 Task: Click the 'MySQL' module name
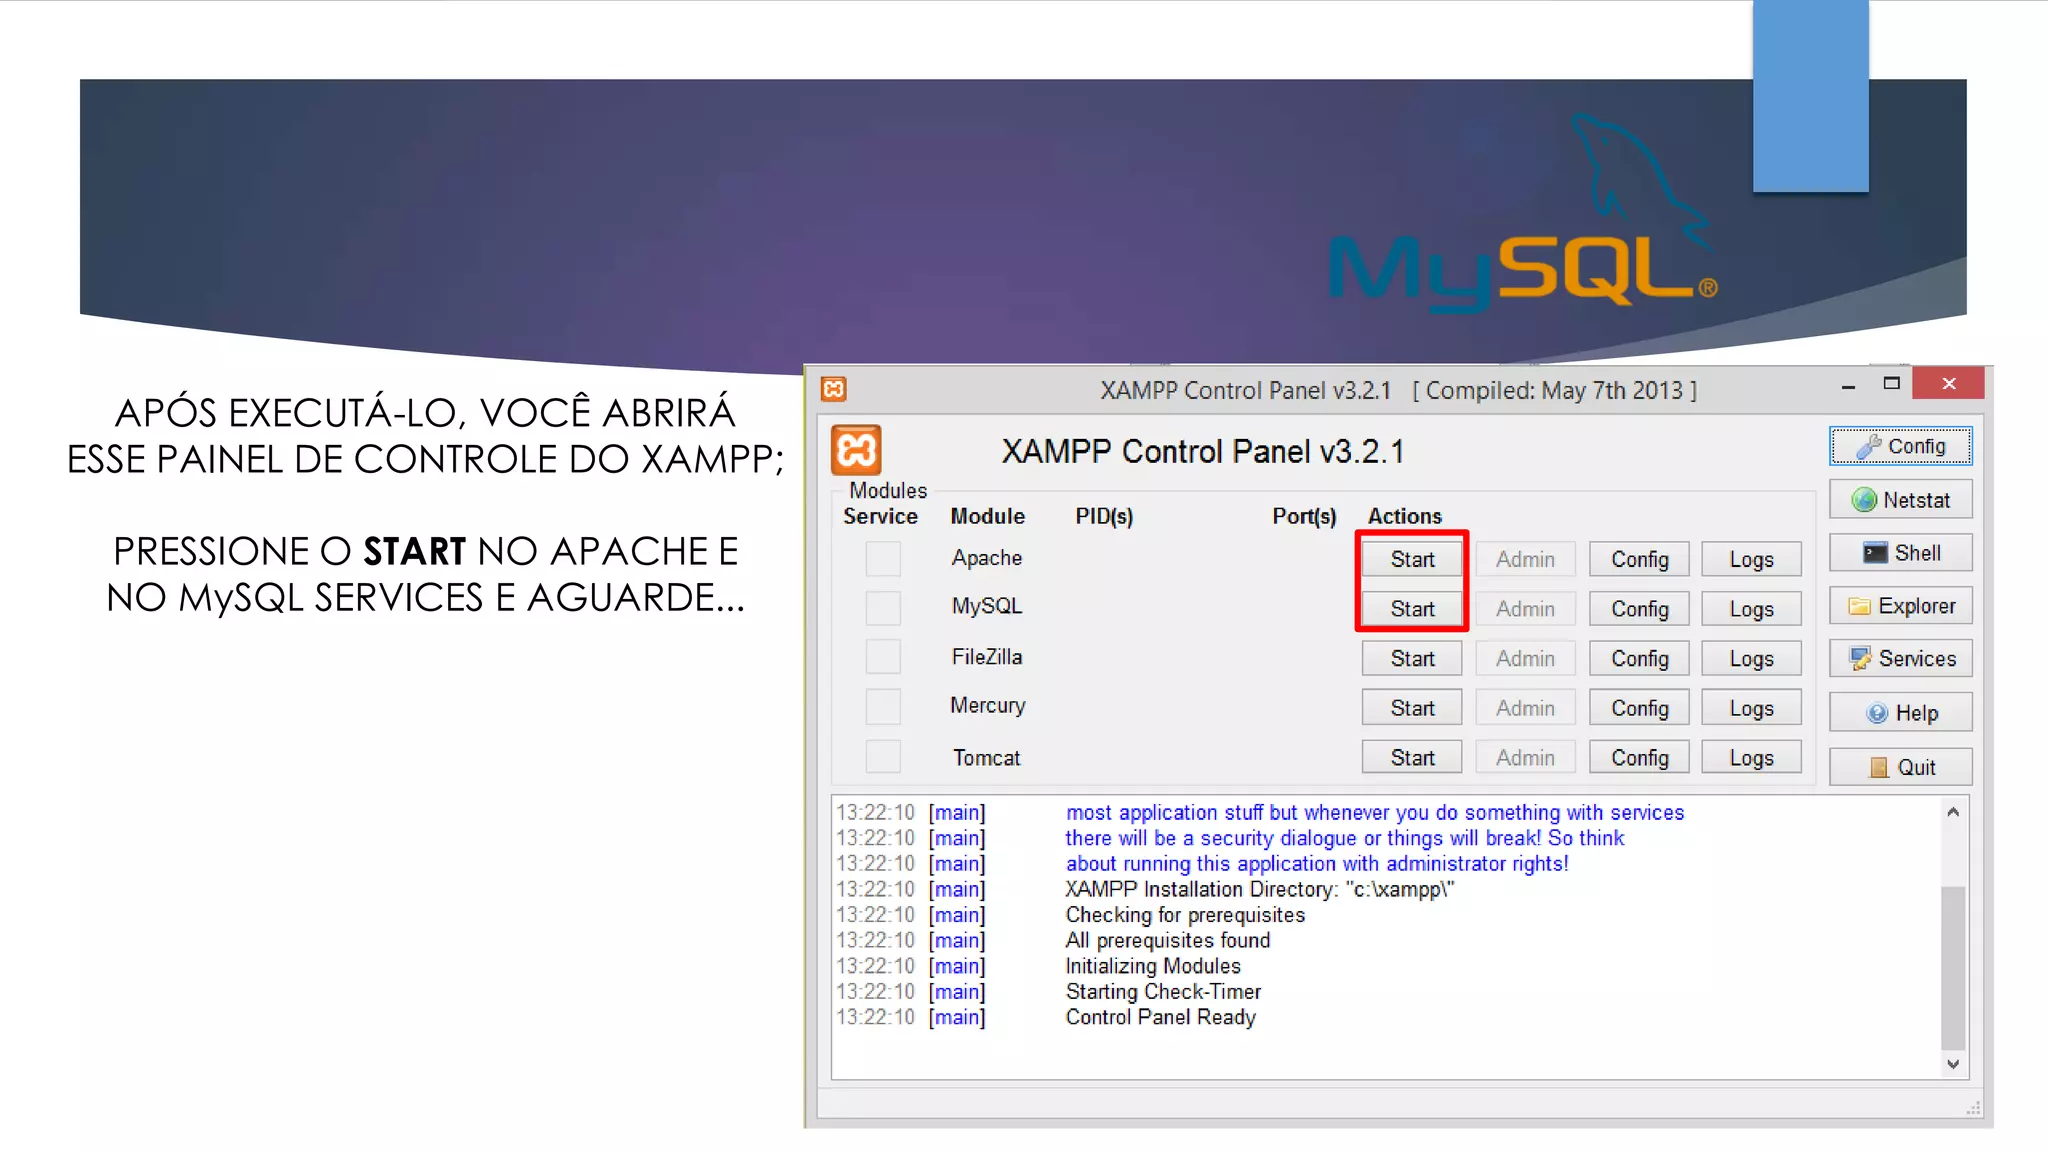pos(987,606)
